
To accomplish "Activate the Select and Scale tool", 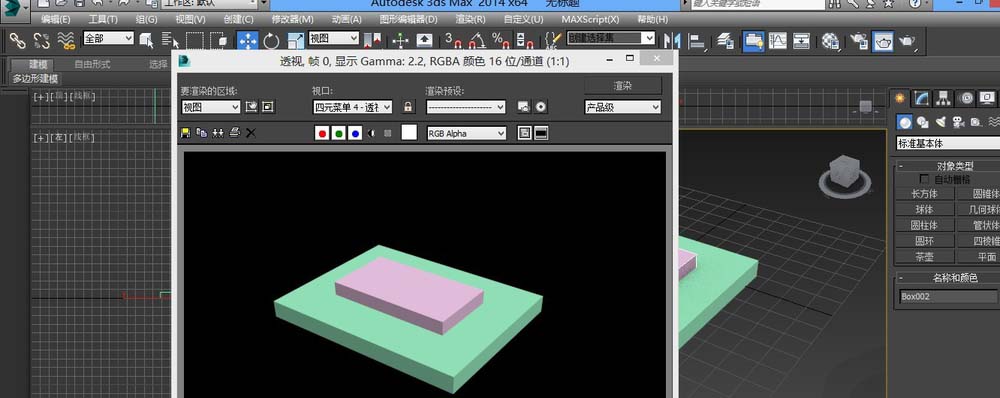I will tap(295, 41).
